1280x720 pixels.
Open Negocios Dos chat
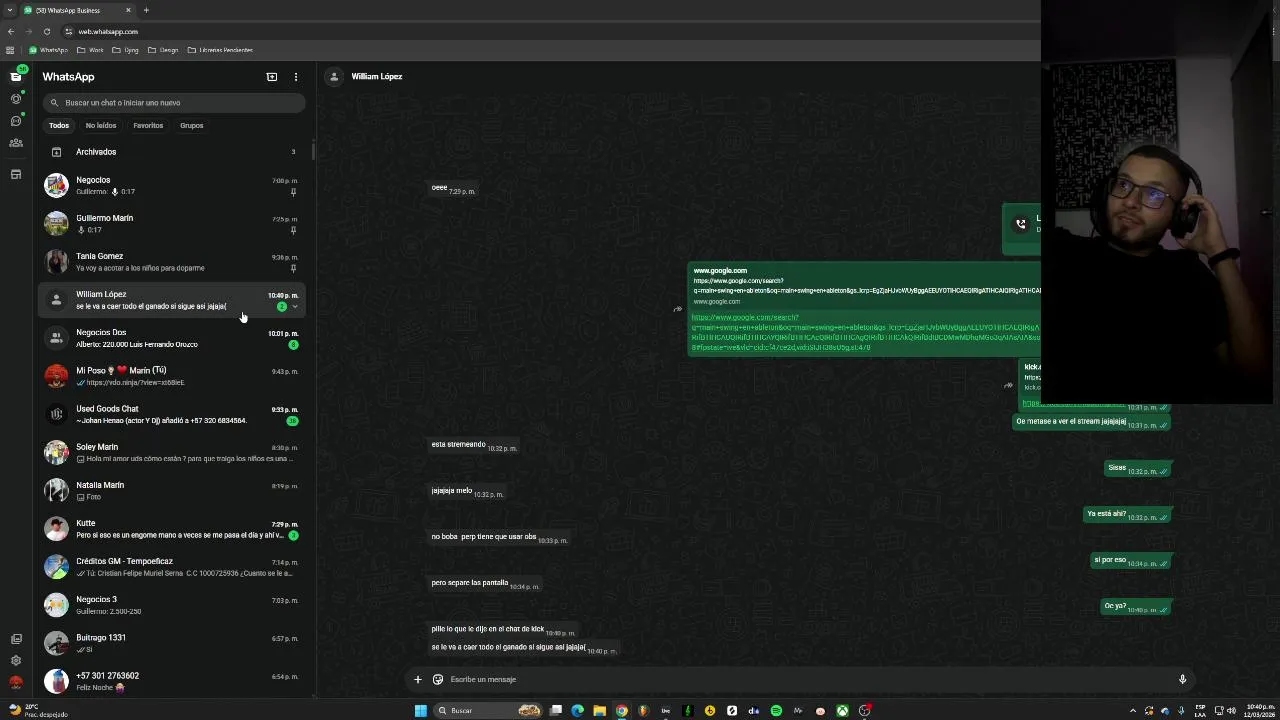point(174,338)
